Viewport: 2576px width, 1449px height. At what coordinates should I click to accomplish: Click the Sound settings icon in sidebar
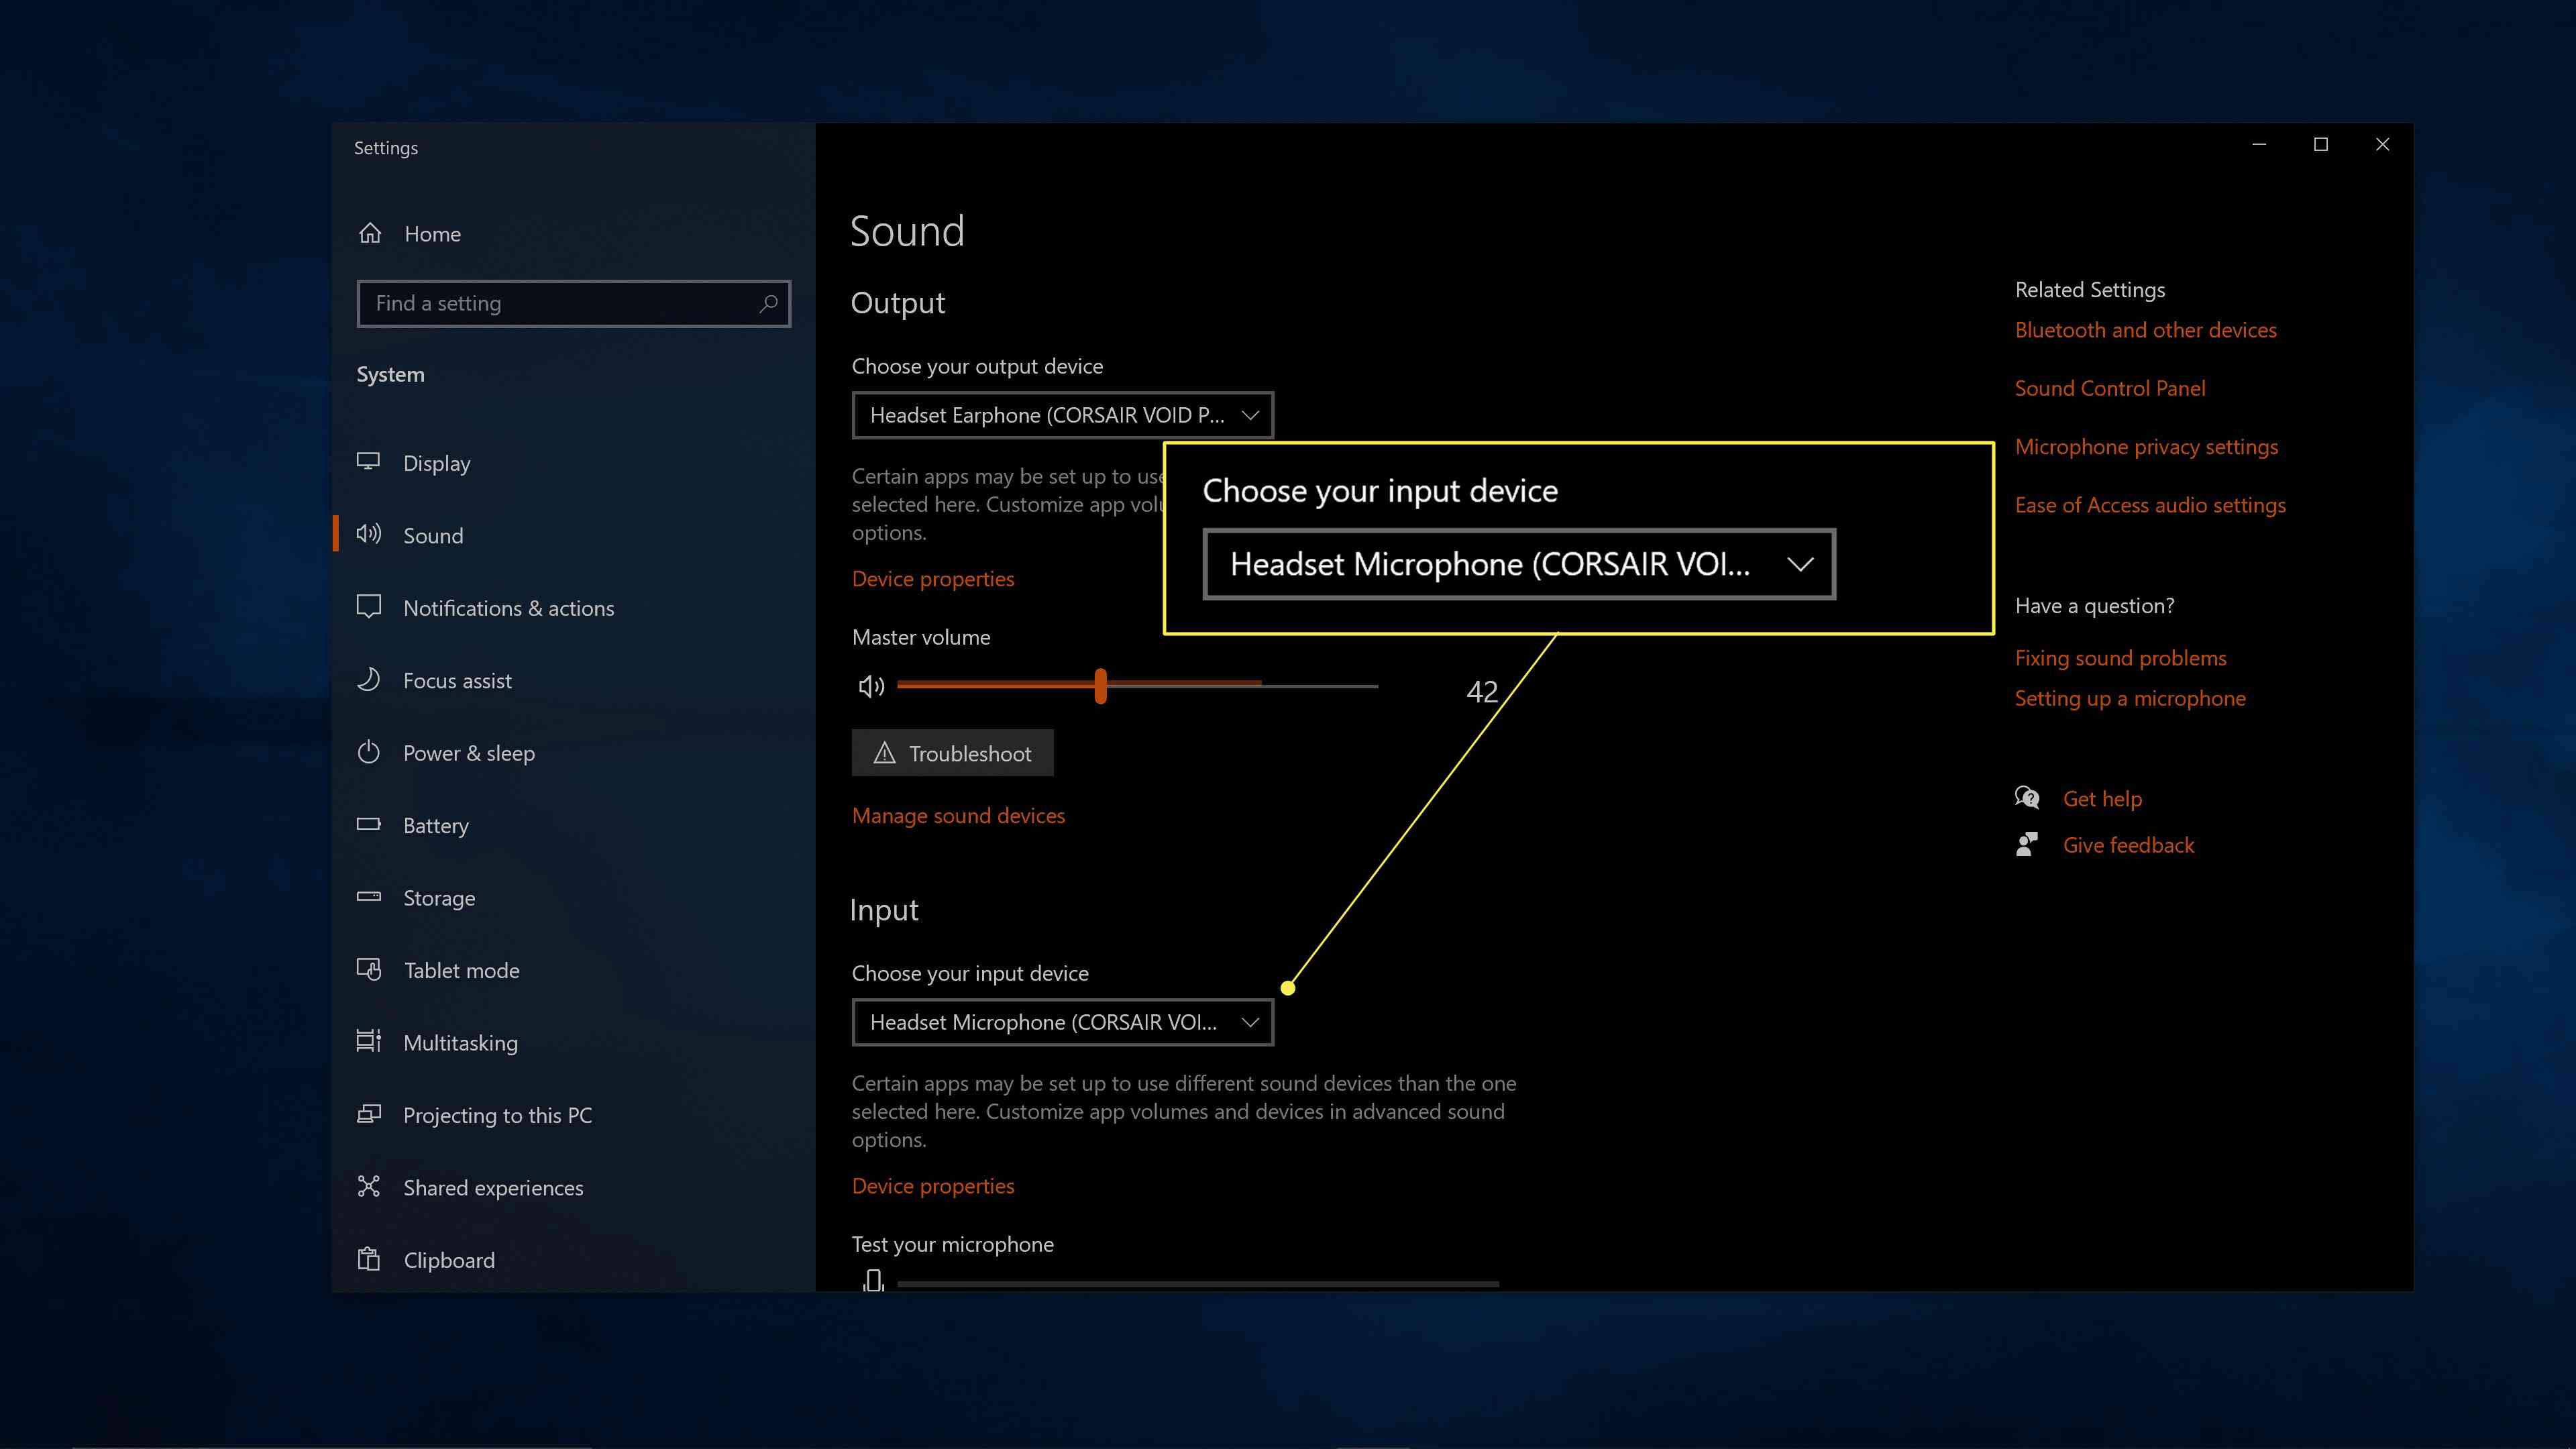tap(368, 534)
